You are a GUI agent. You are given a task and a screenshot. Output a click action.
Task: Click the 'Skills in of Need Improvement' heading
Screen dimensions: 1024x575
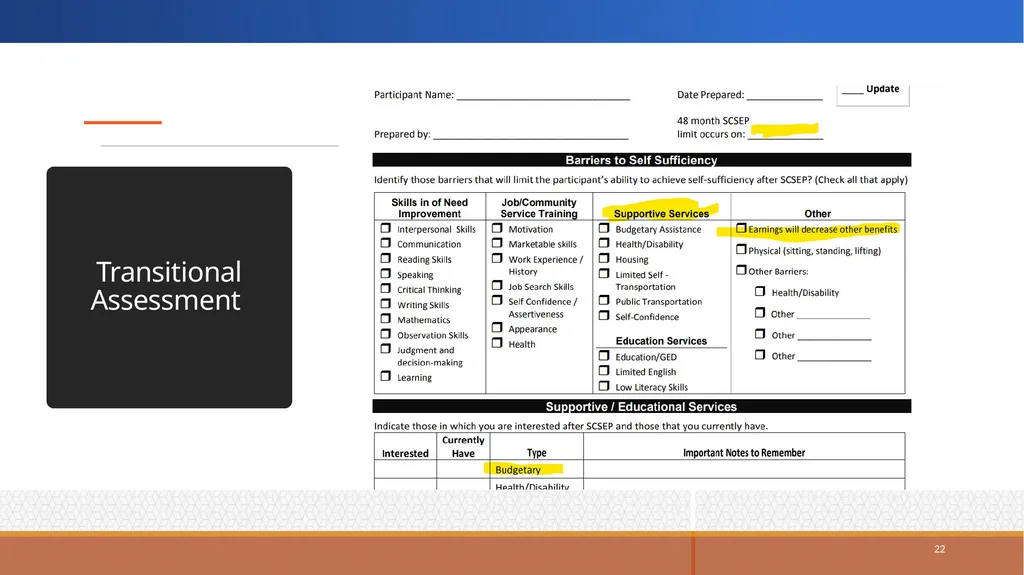coord(430,208)
